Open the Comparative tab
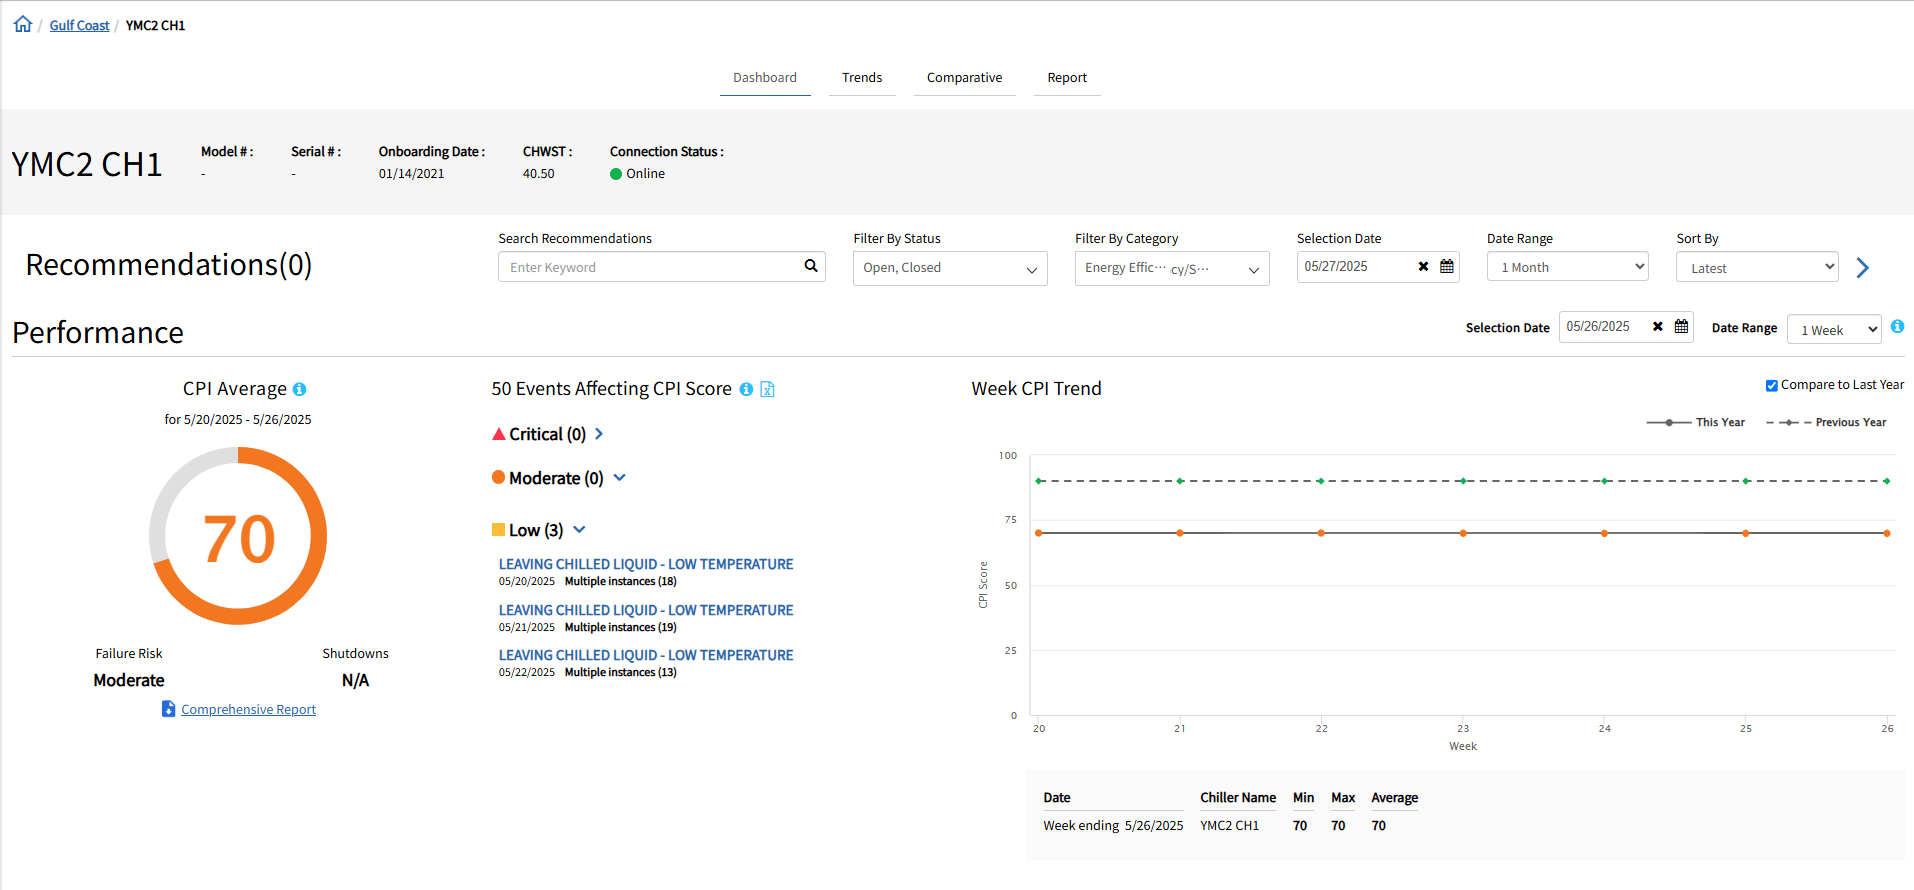The width and height of the screenshot is (1914, 890). [x=964, y=78]
